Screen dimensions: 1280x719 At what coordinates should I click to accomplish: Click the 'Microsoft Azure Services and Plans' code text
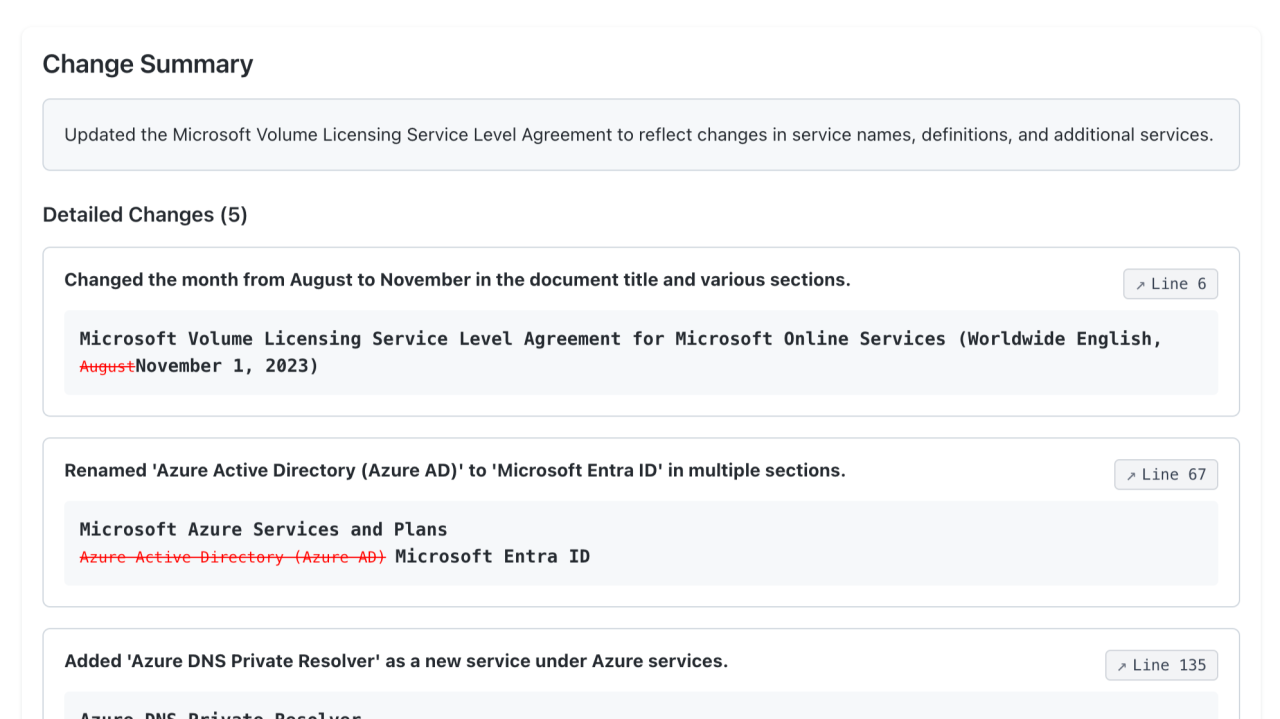[264, 529]
